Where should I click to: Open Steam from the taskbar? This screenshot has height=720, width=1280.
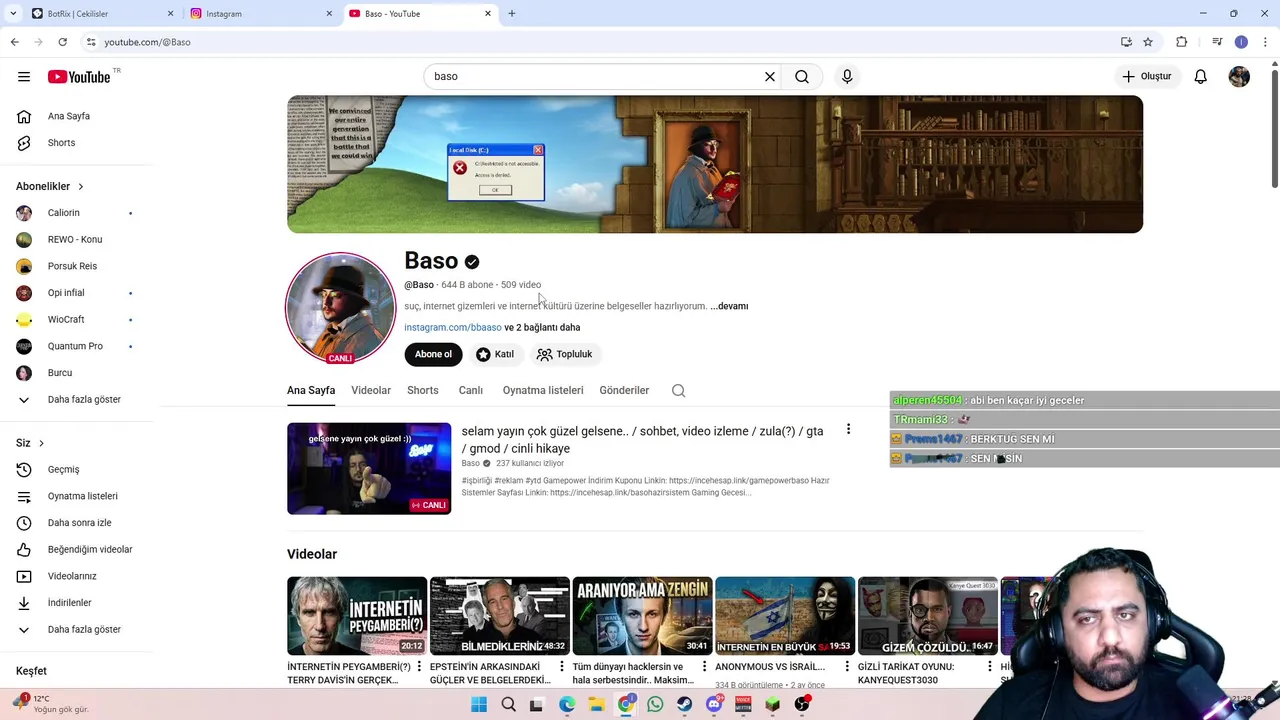684,705
